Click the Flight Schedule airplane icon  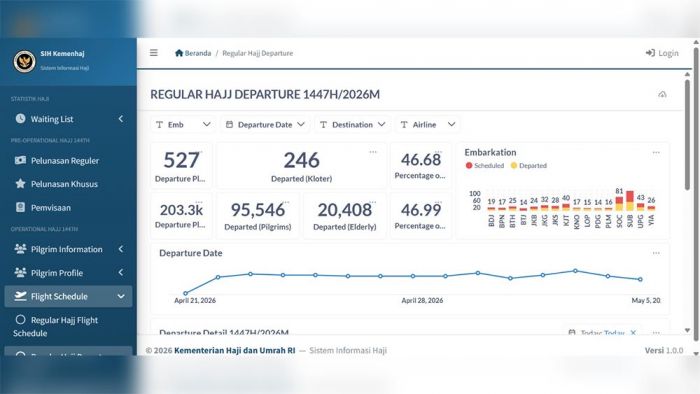coord(20,296)
